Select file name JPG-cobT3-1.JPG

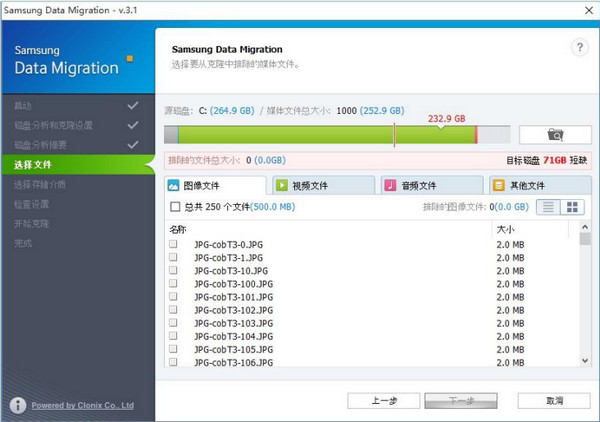point(228,257)
